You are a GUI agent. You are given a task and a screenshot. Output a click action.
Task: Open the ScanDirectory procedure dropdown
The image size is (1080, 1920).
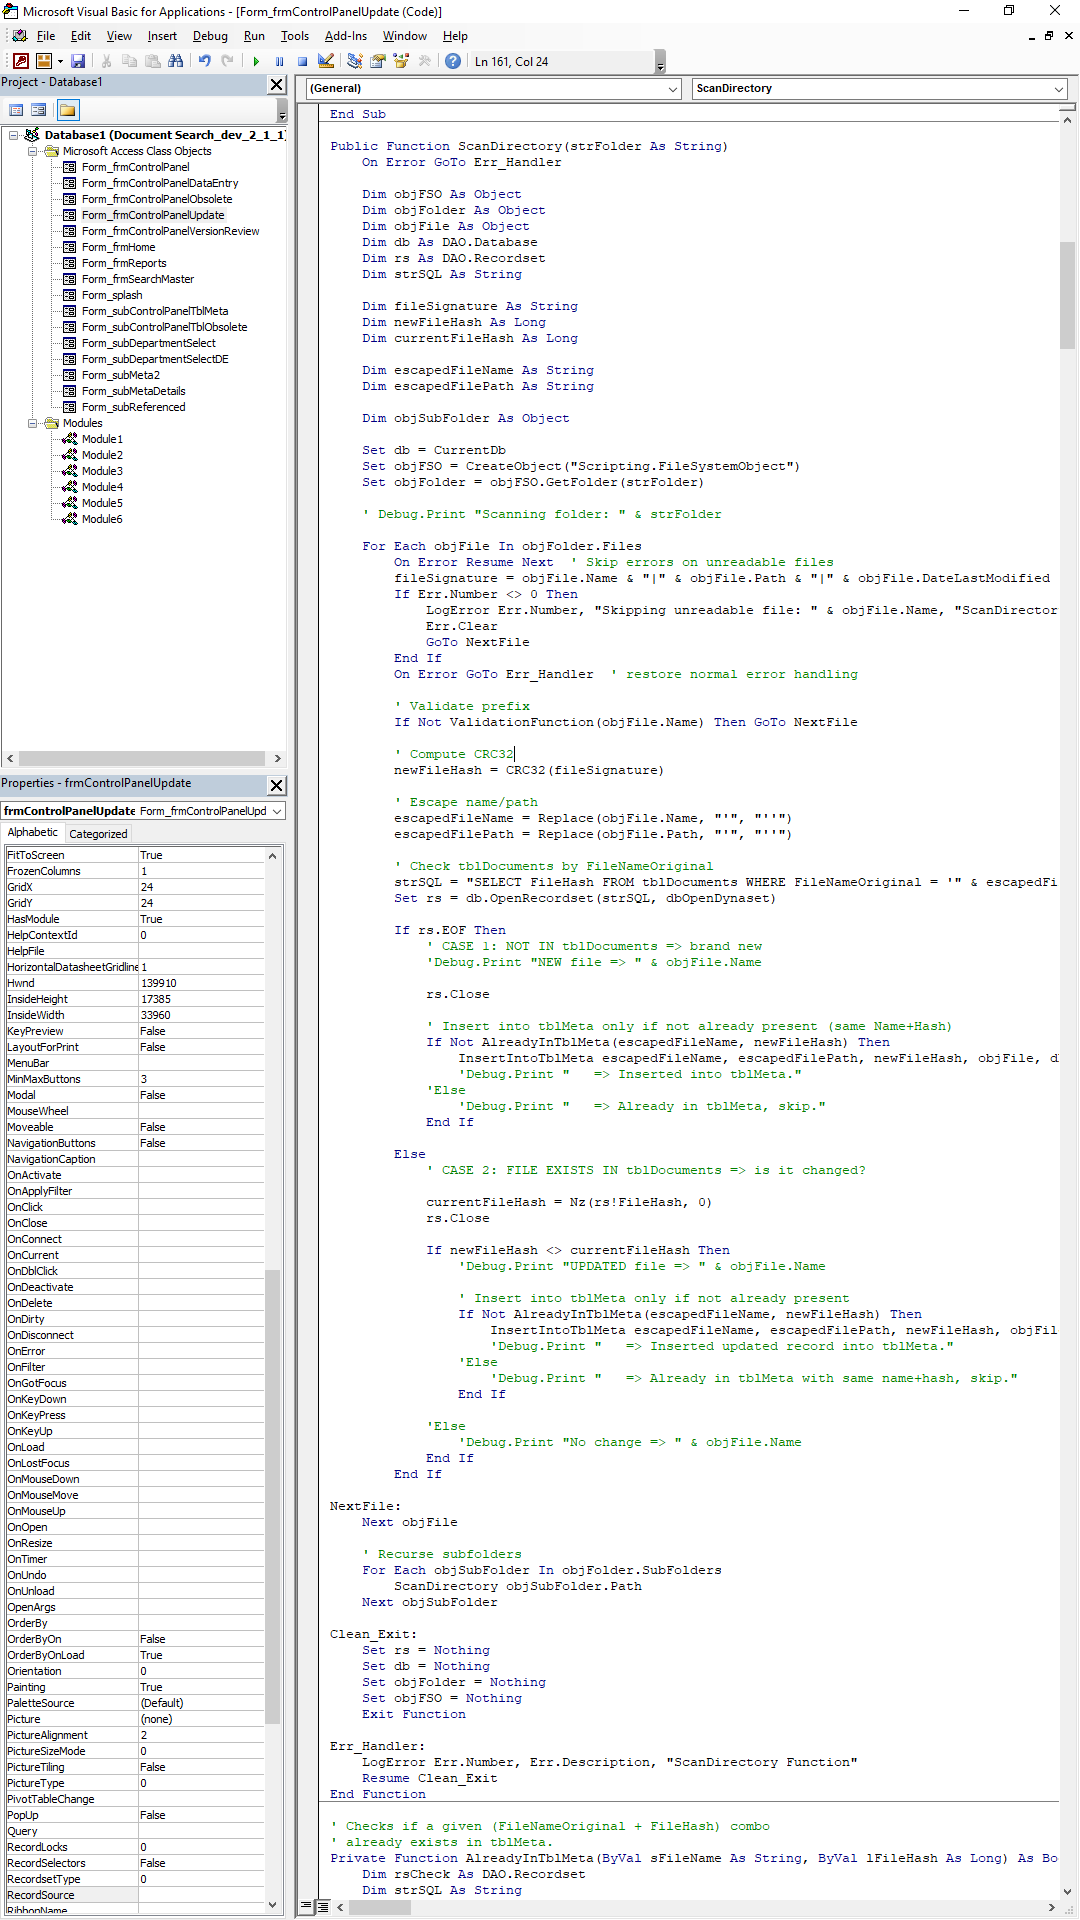pos(1058,89)
